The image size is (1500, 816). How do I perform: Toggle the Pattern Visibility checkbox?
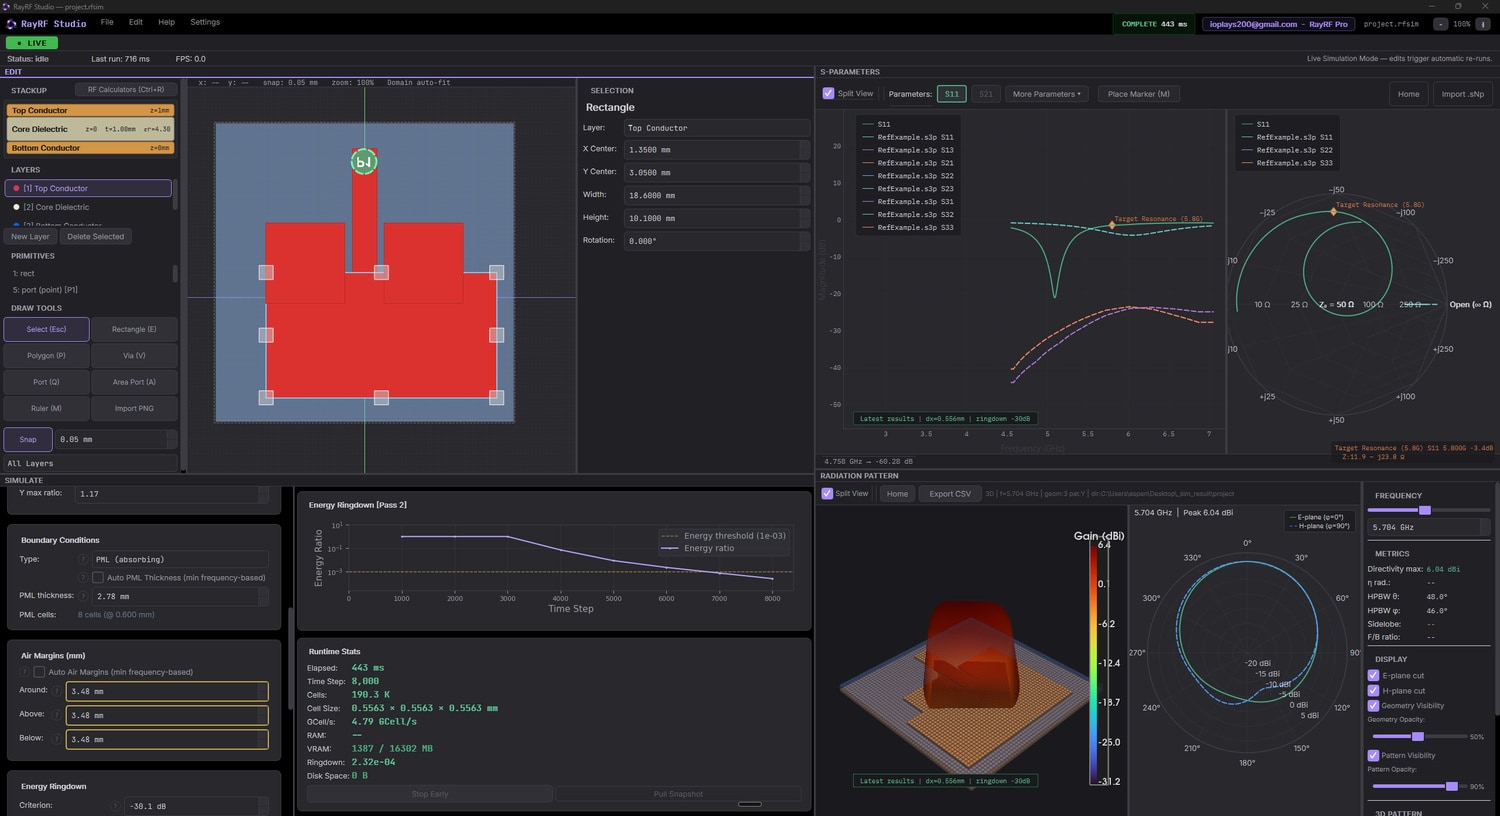coord(1373,755)
